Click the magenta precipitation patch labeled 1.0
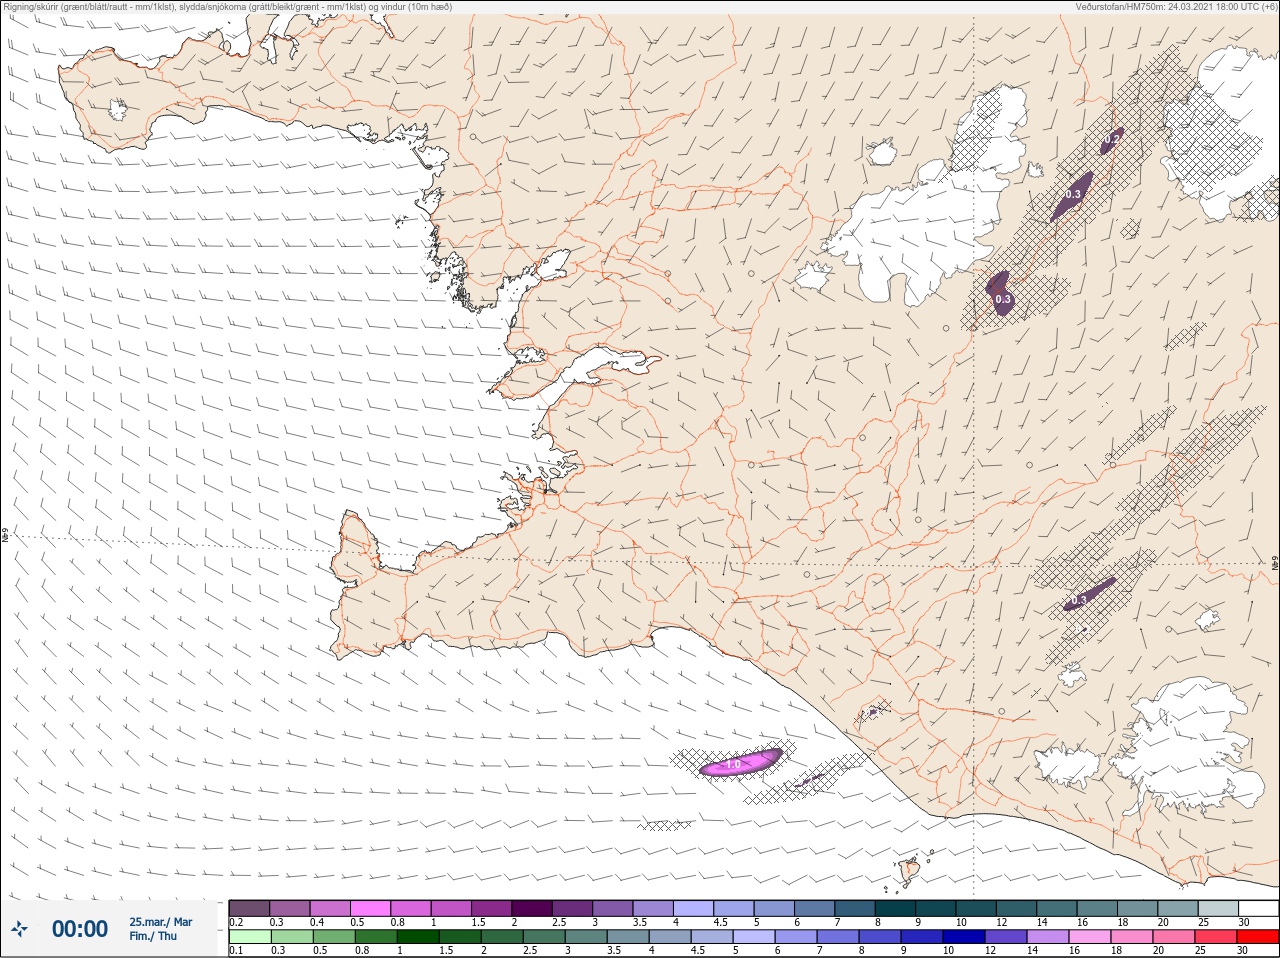Viewport: 1280px width, 958px height. [740, 763]
